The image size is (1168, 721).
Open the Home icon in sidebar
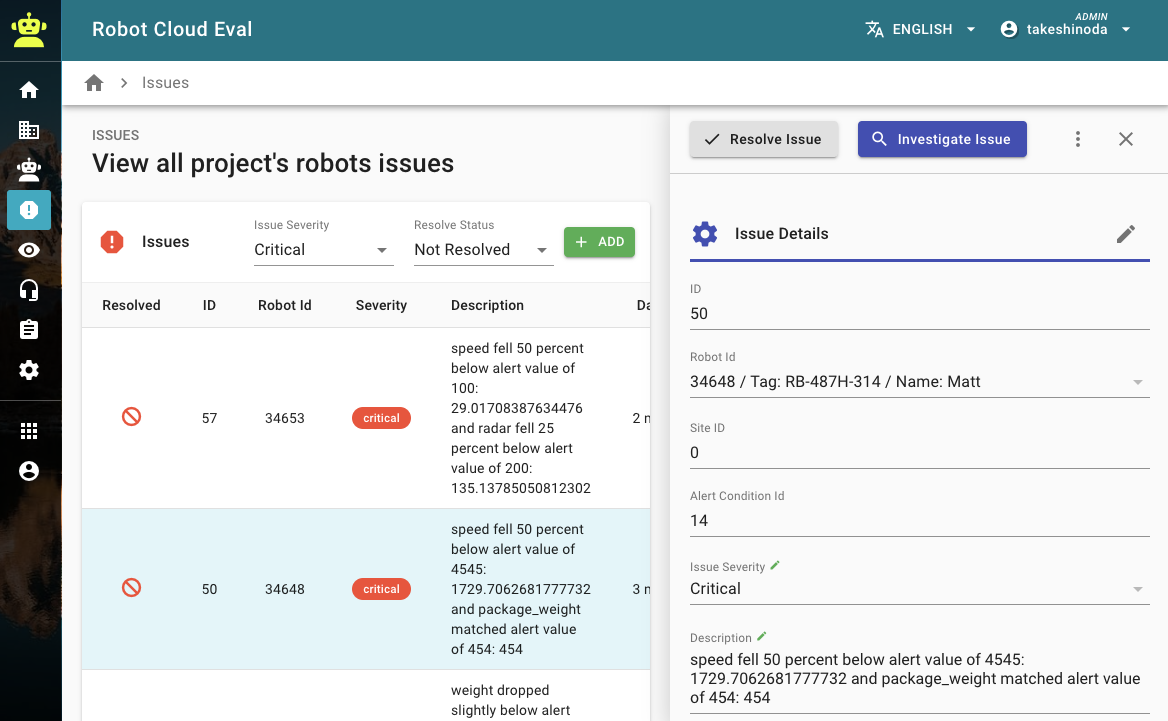click(29, 90)
